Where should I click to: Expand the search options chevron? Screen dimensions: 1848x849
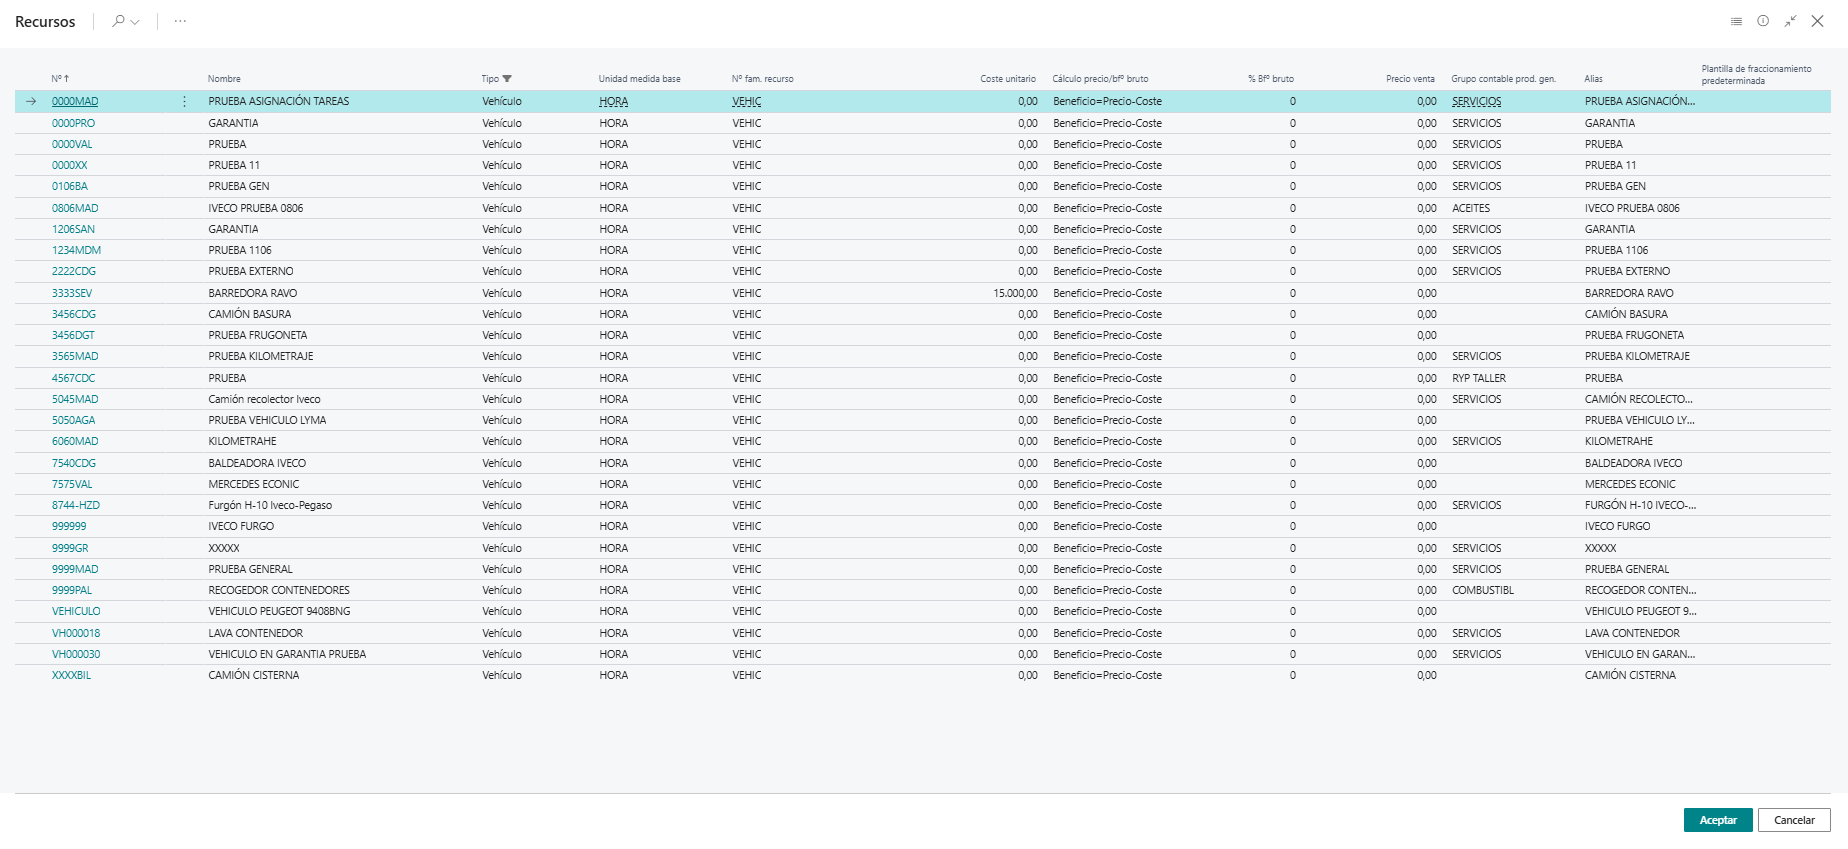click(135, 22)
